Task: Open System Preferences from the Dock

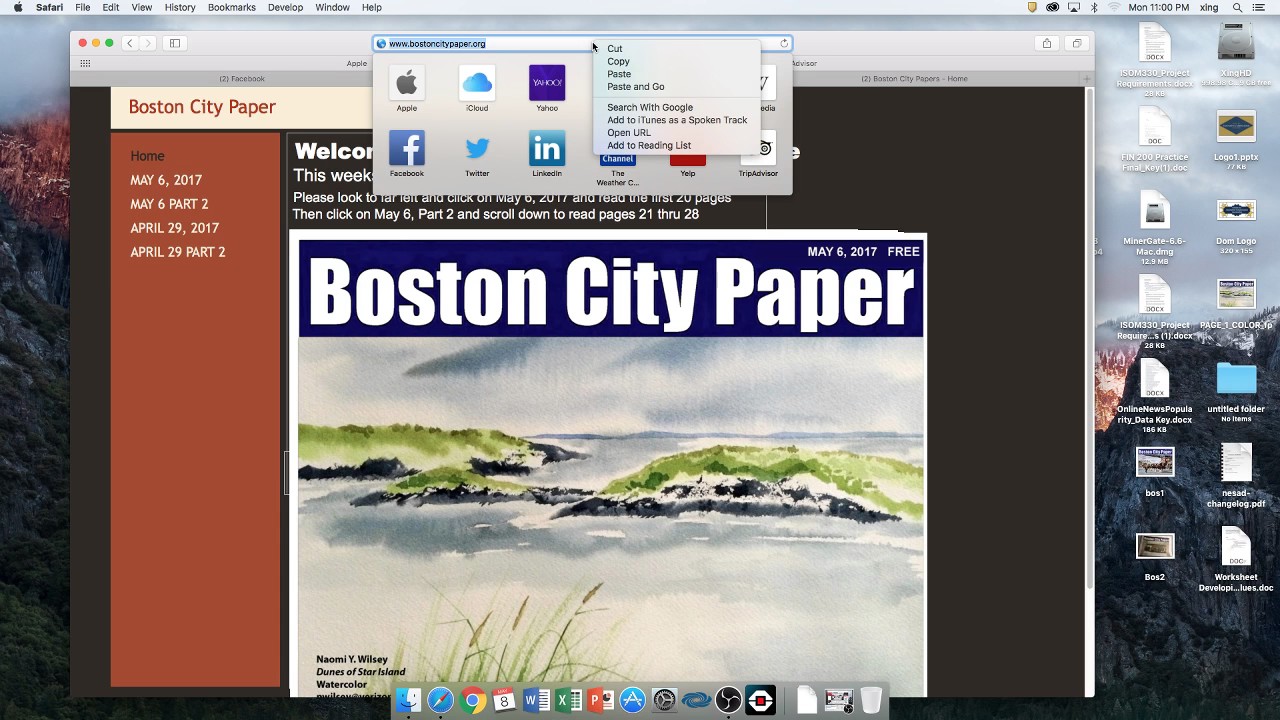Action: click(x=665, y=701)
